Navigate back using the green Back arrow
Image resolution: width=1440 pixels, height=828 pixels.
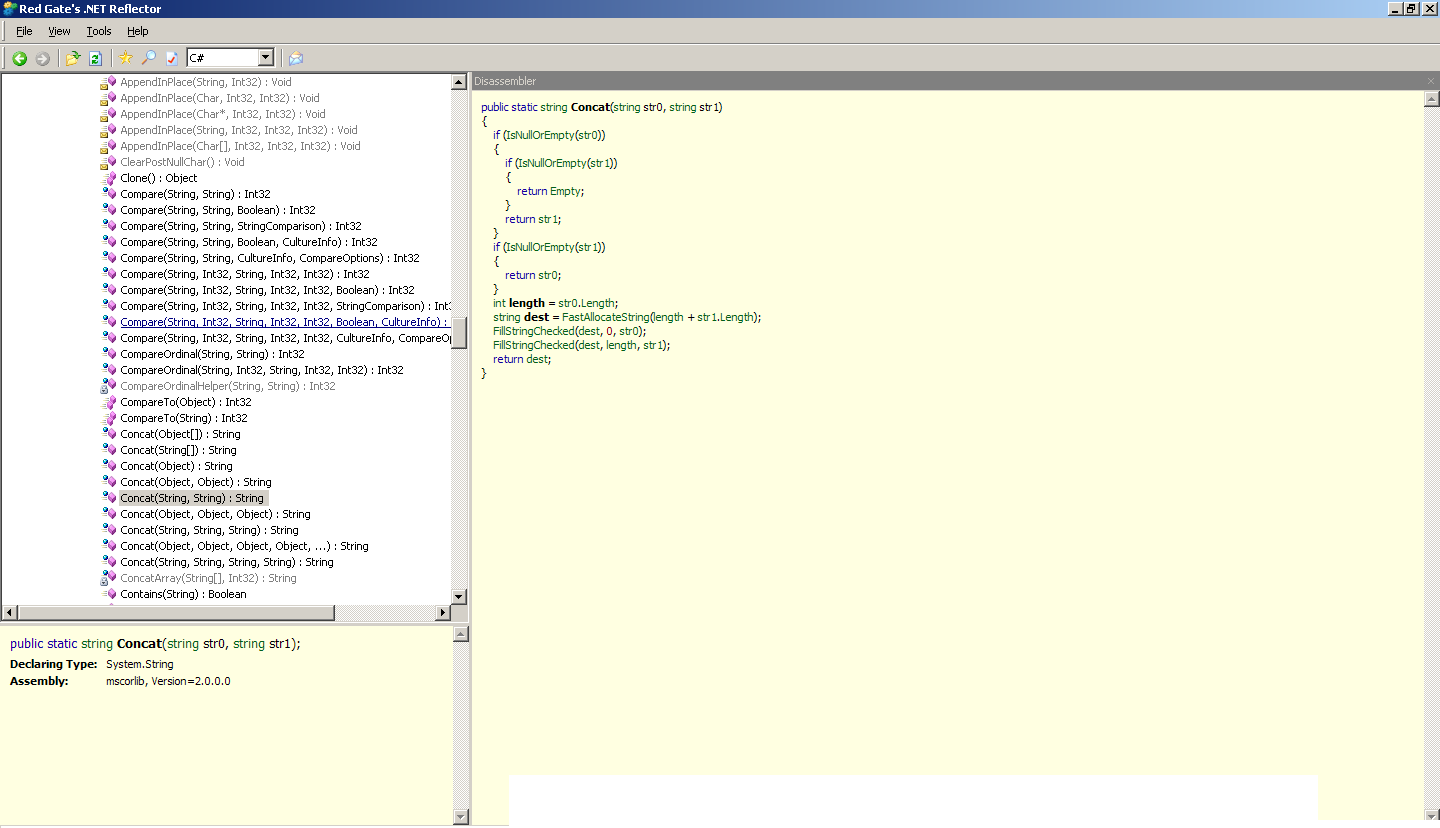(x=19, y=58)
